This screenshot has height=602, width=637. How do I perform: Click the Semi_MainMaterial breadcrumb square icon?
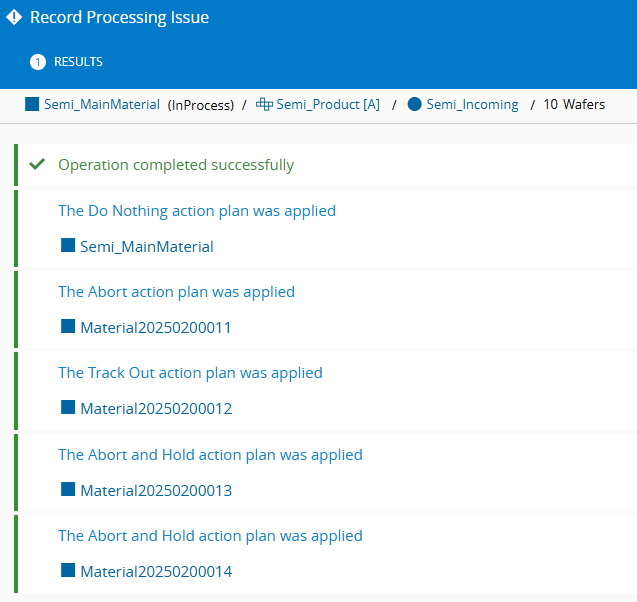31,104
